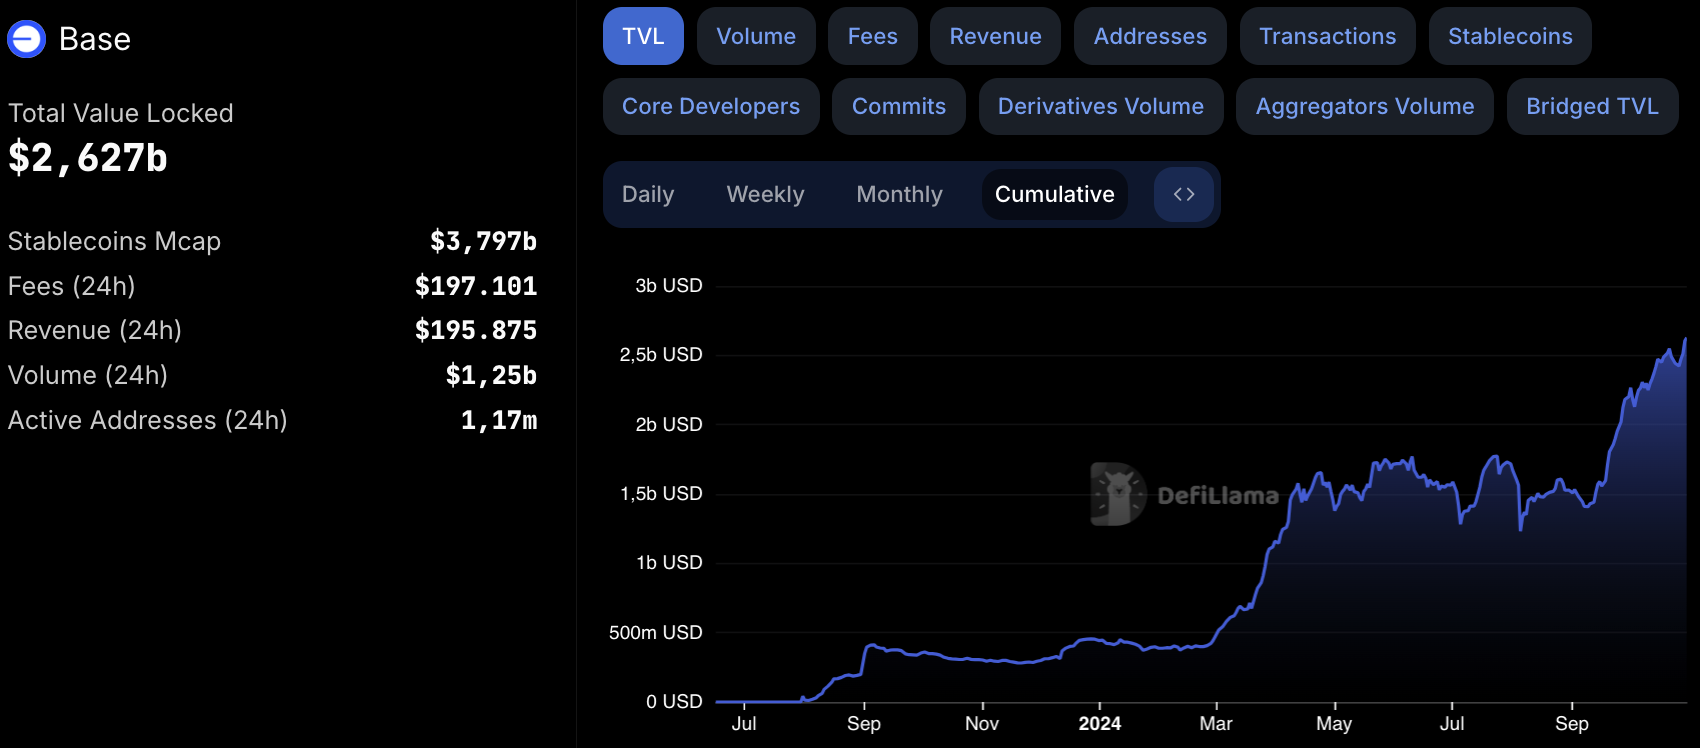Select the Cumulative interval tab
The height and width of the screenshot is (748, 1700).
click(x=1055, y=194)
